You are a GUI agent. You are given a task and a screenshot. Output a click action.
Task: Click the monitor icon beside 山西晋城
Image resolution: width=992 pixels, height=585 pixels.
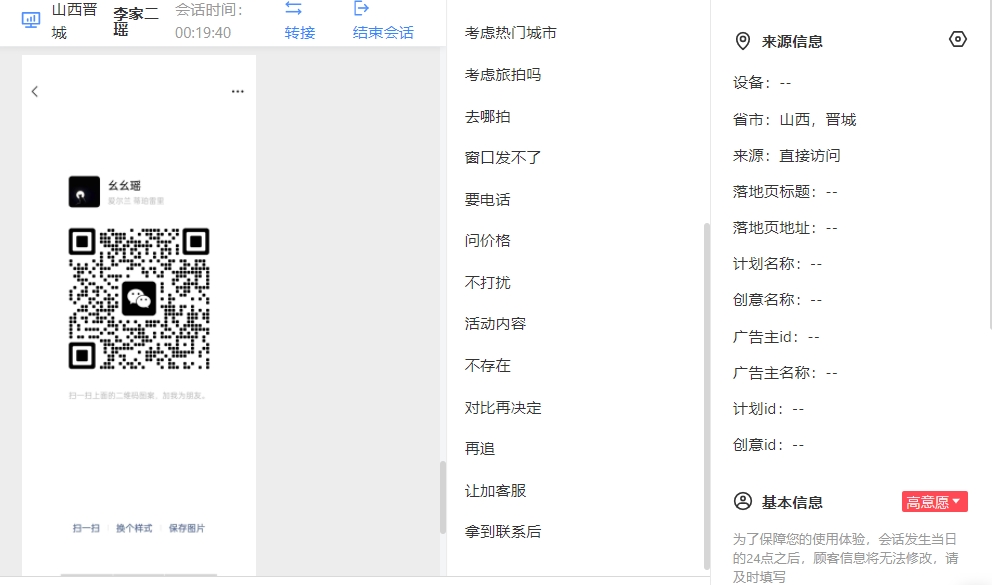coord(30,20)
